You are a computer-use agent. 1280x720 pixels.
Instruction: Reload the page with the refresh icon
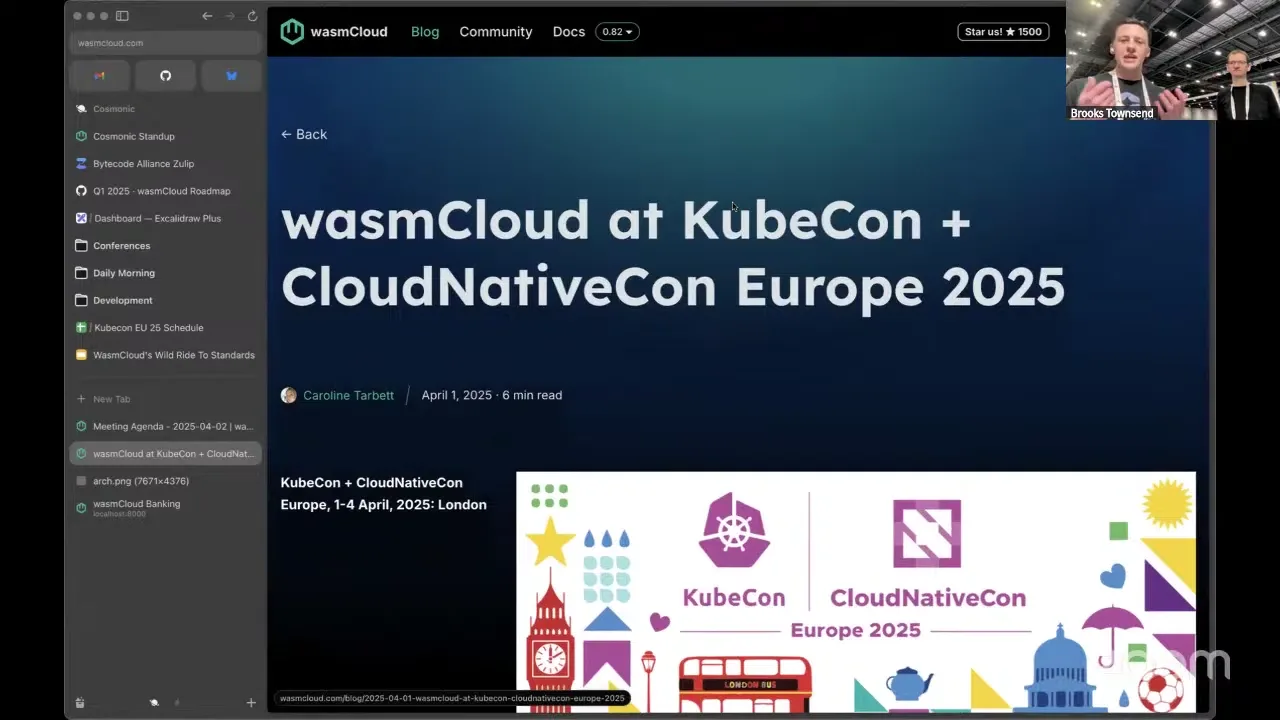coord(252,16)
